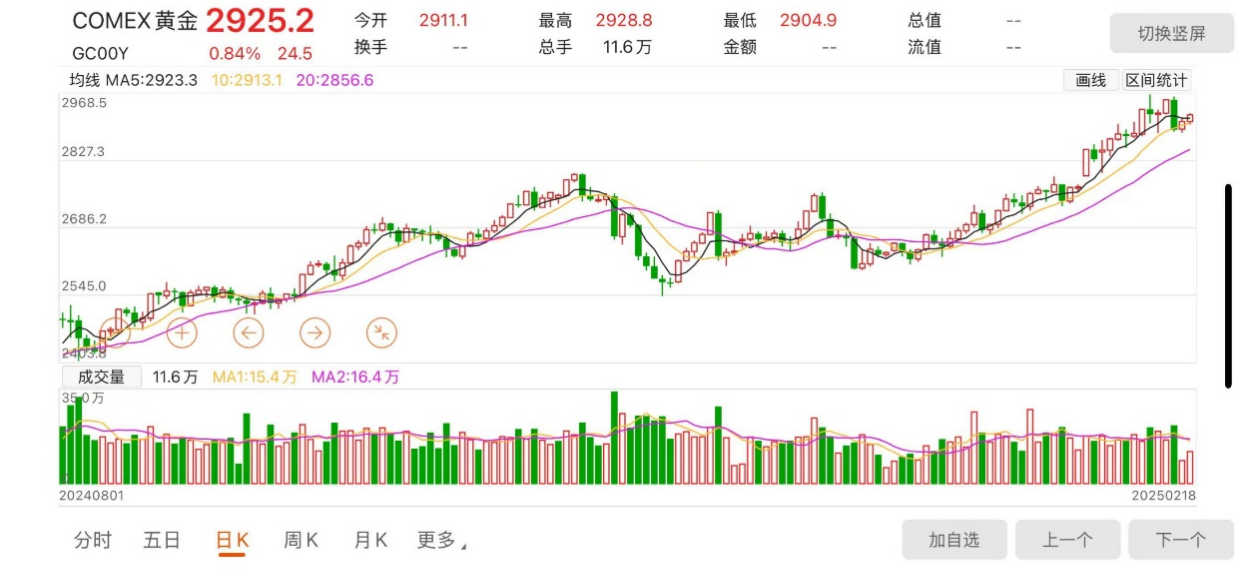Shift chart left with the left arrow icon
1242x572 pixels.
[248, 333]
